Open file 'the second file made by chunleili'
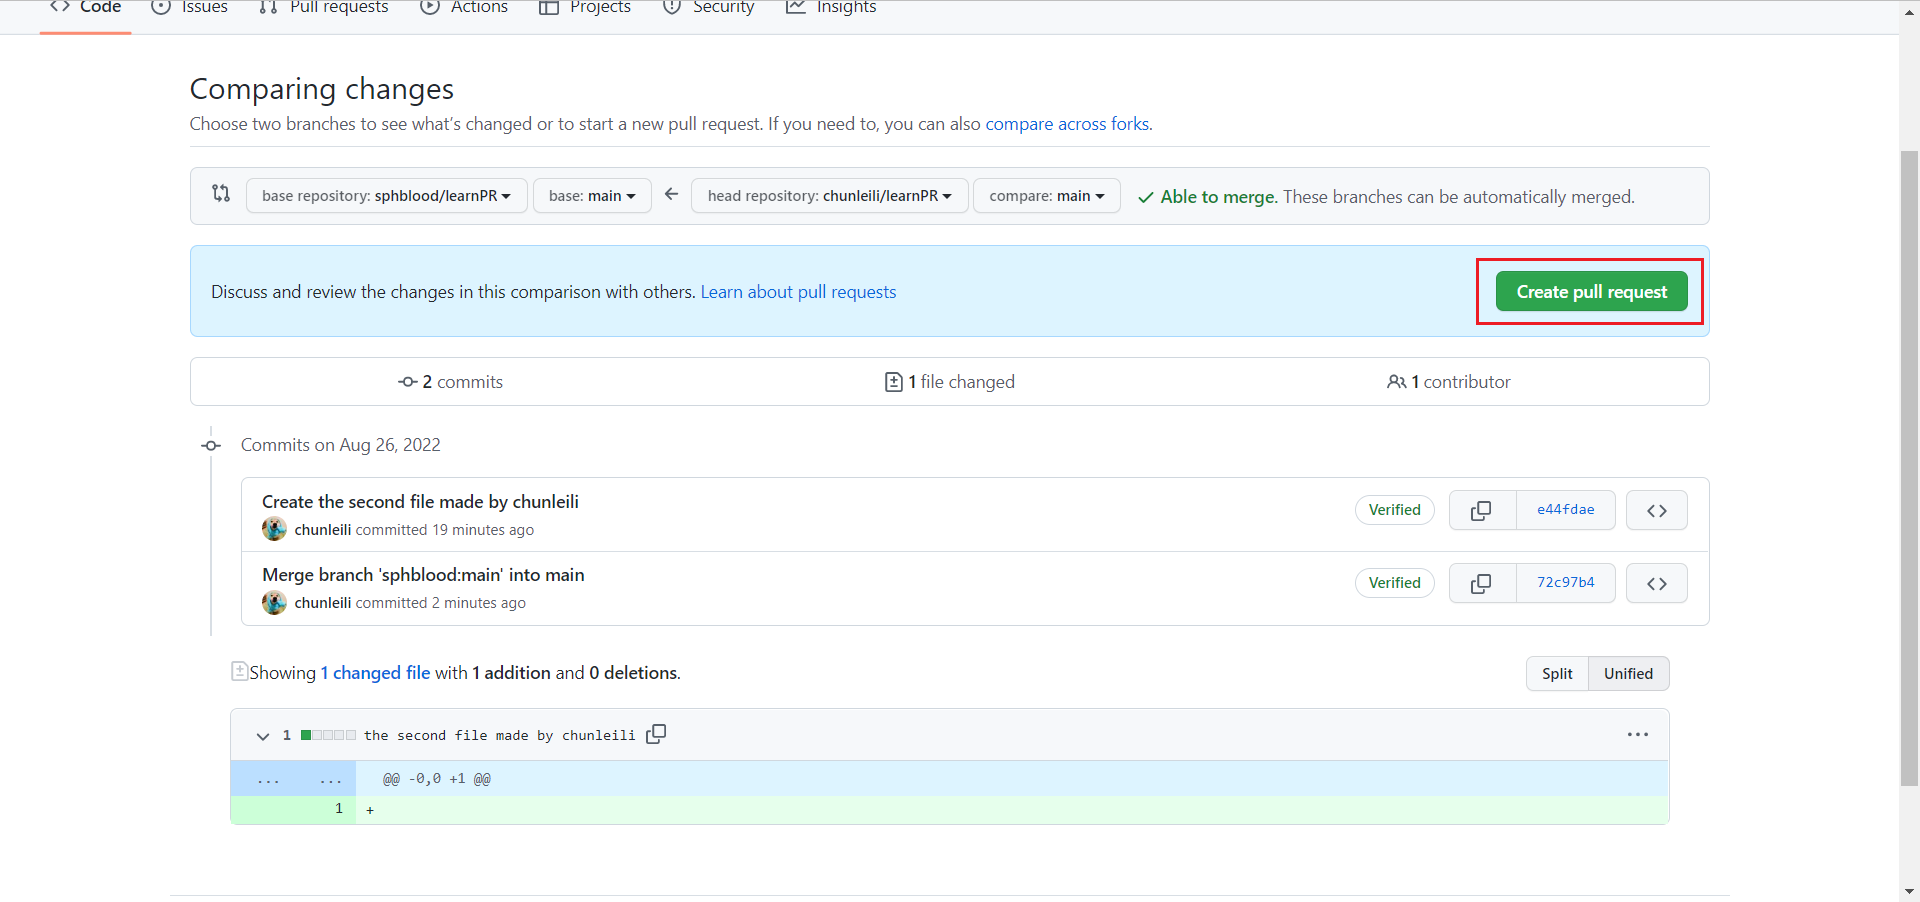The image size is (1920, 902). tap(499, 736)
